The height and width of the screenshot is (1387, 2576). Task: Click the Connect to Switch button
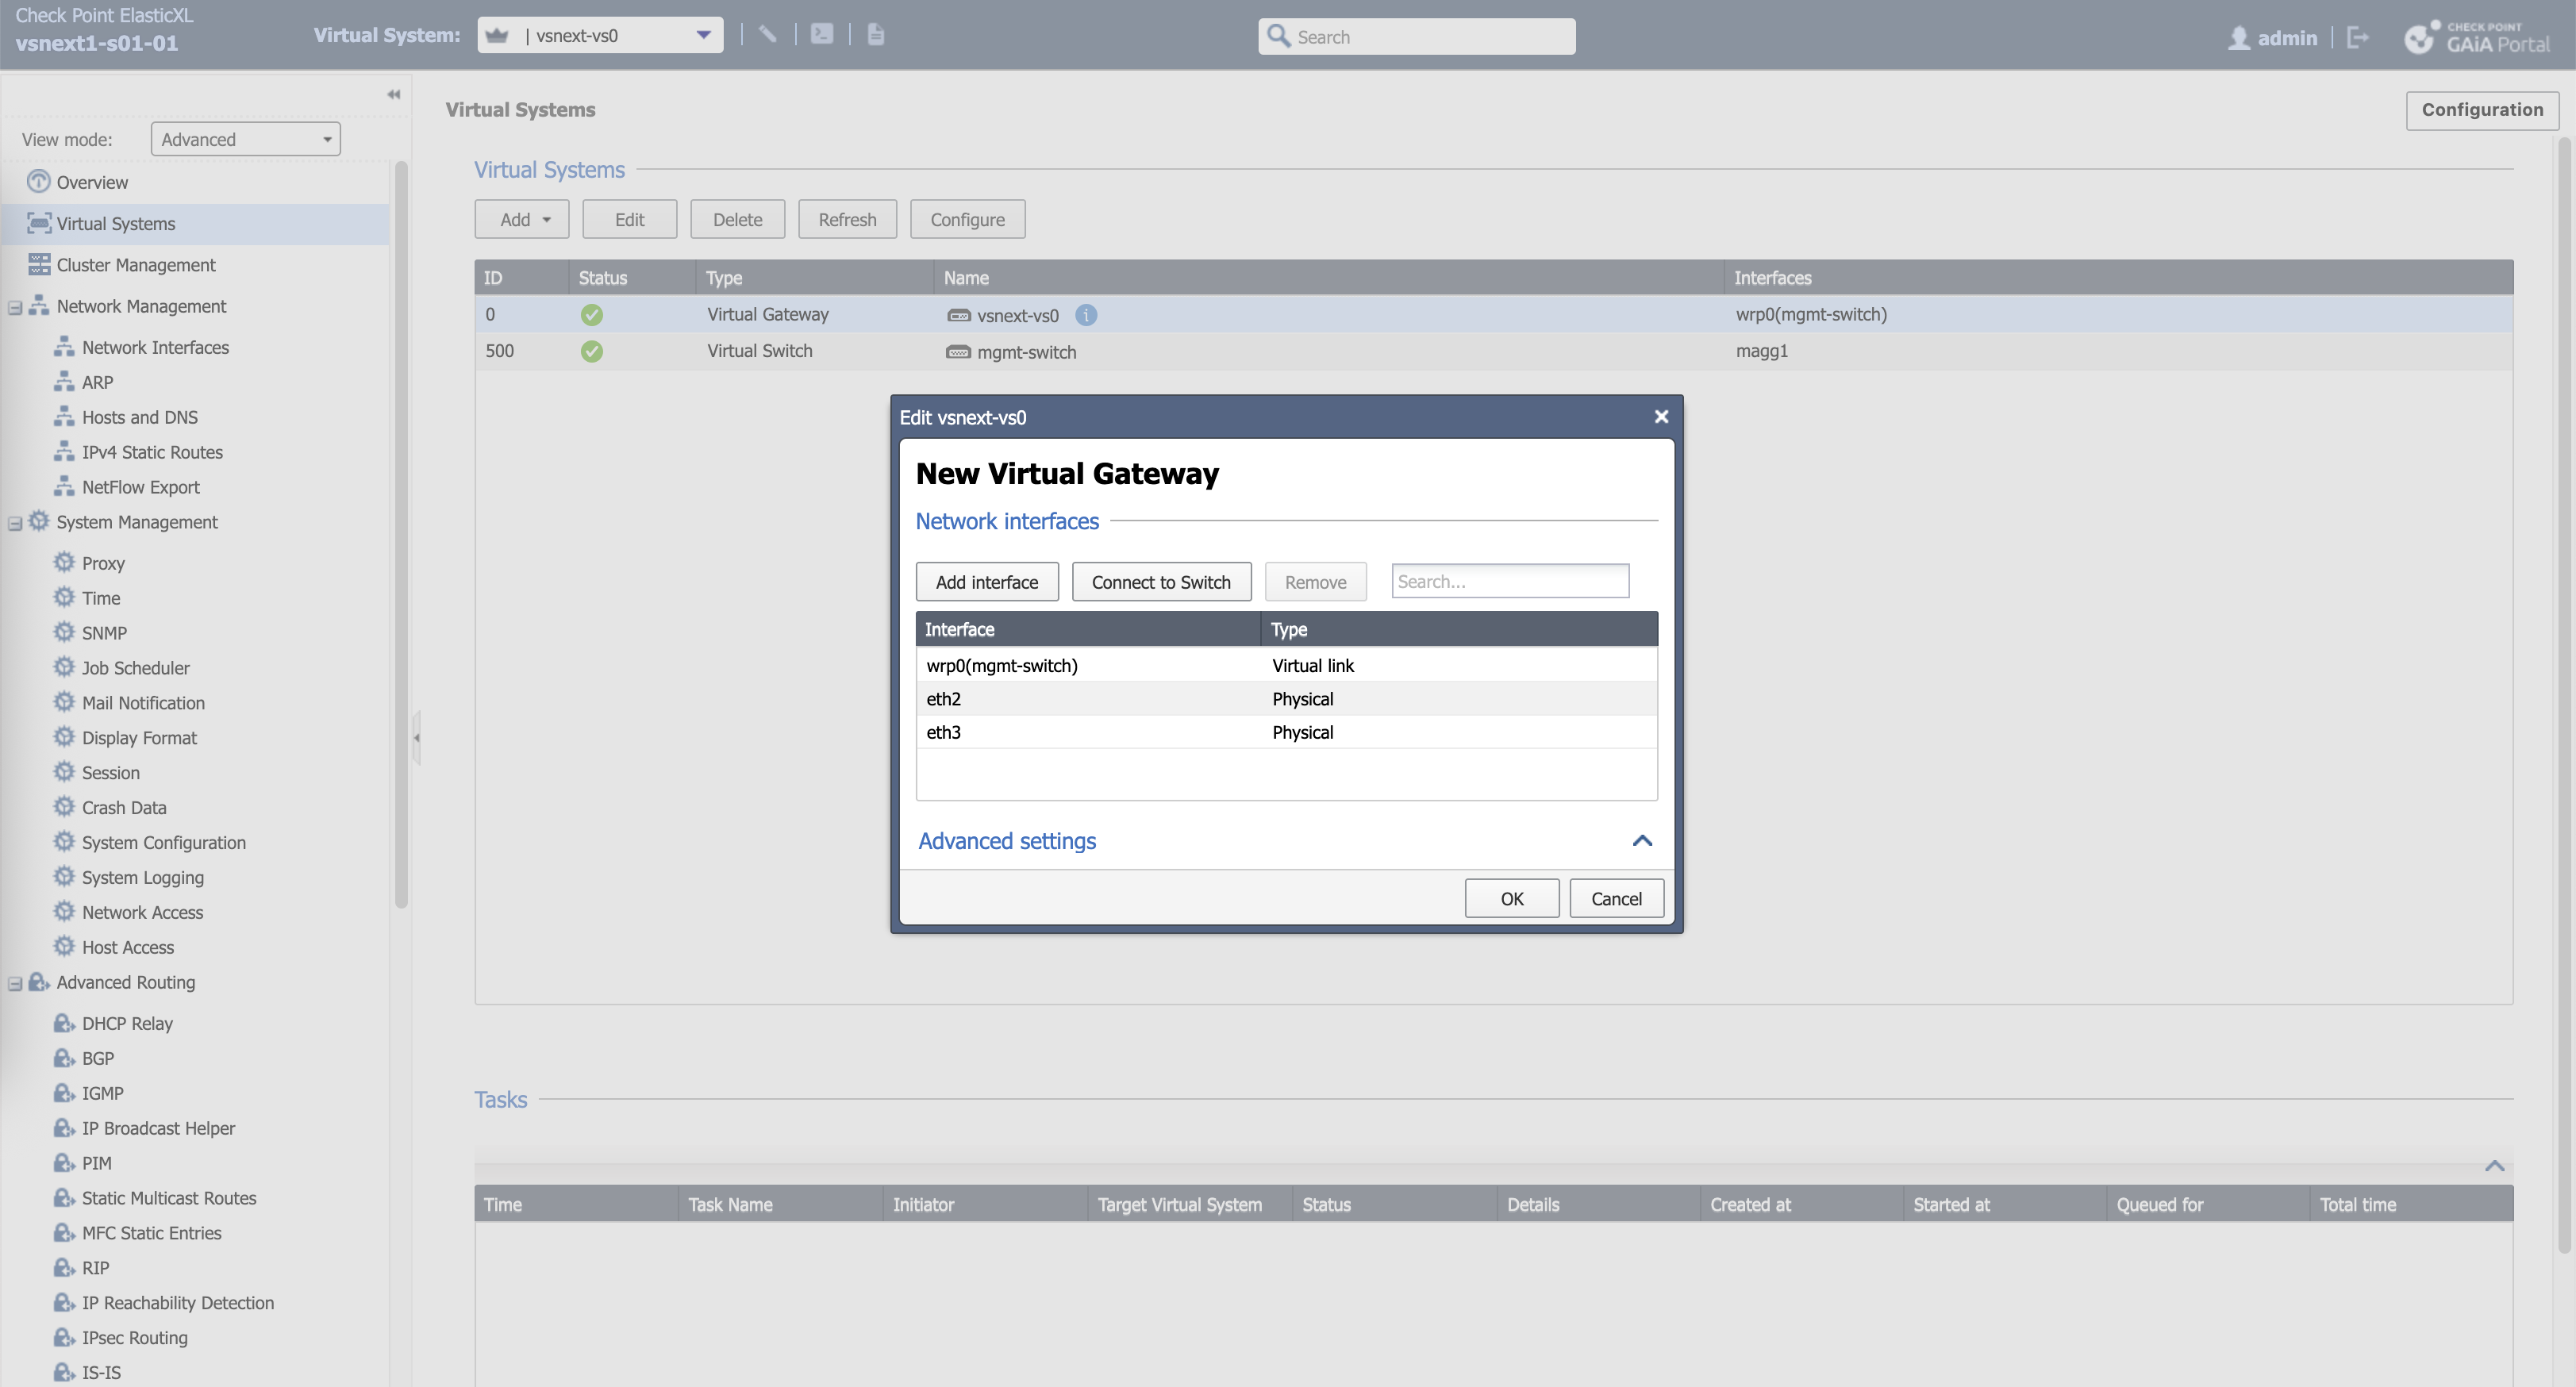[1161, 582]
